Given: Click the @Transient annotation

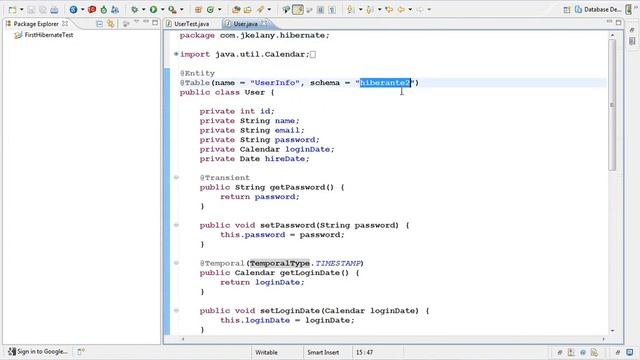Looking at the screenshot, I should (224, 178).
